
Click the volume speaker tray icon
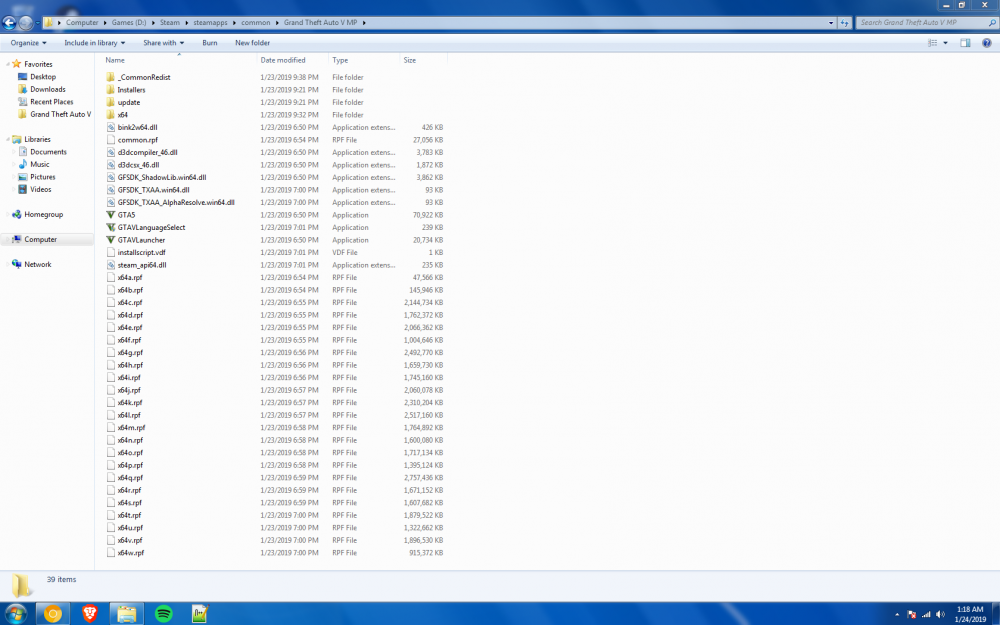tap(940, 614)
